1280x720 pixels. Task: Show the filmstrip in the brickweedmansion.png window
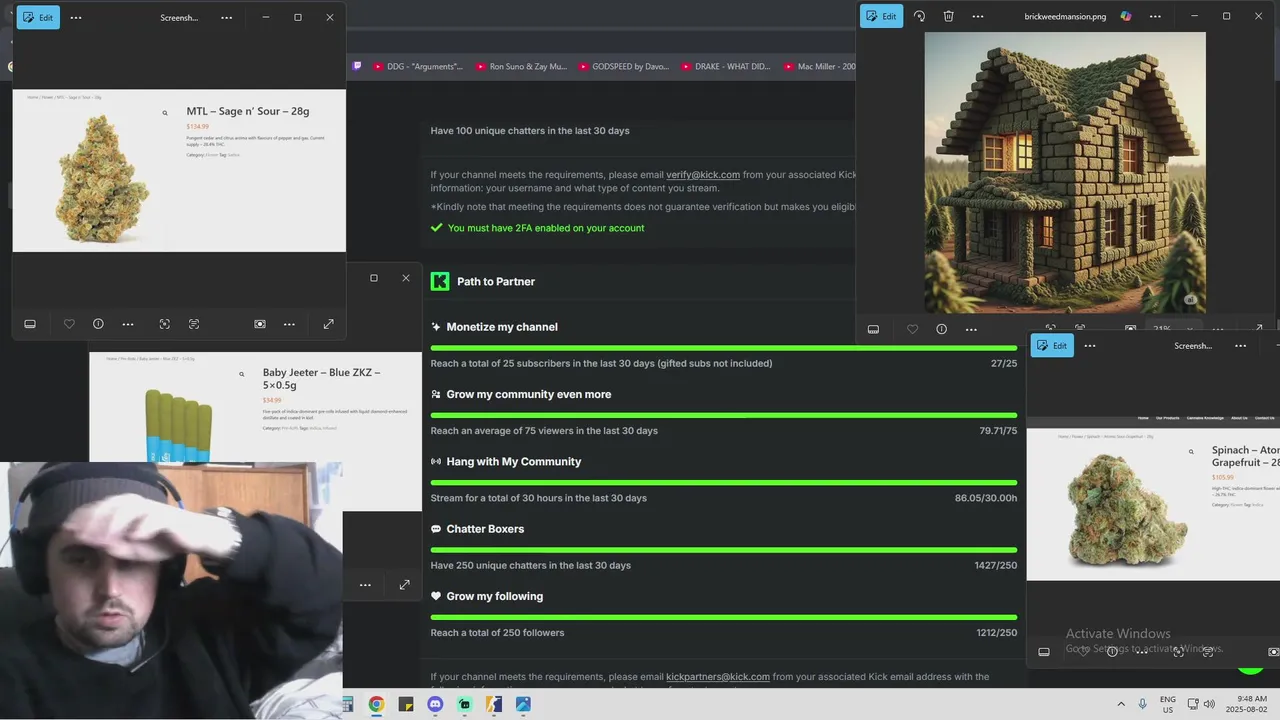pos(873,329)
